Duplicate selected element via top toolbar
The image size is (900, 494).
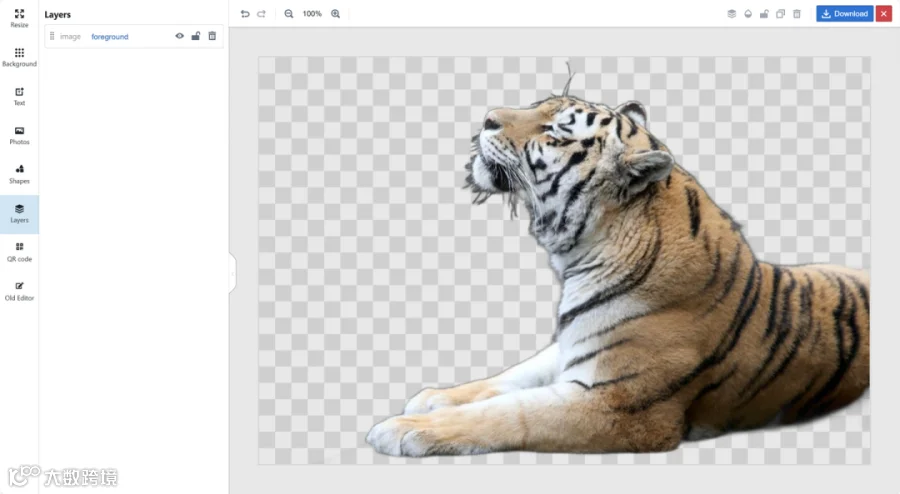[x=781, y=14]
